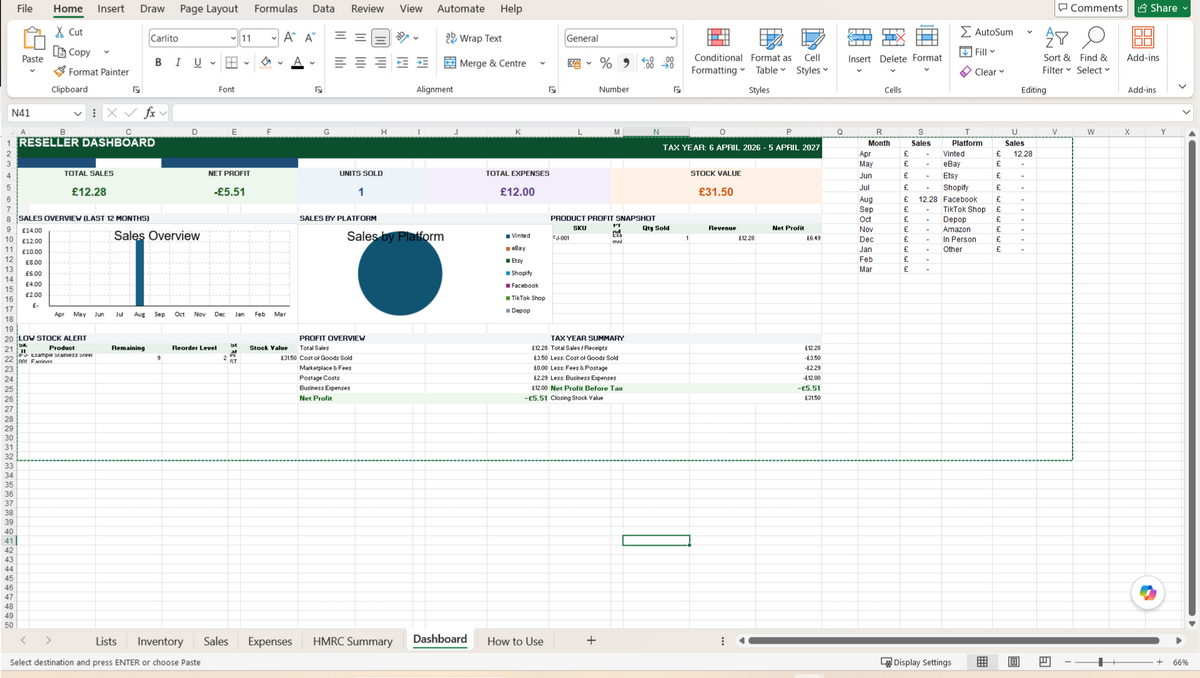
Task: Open accounting number format icon
Action: tap(574, 63)
